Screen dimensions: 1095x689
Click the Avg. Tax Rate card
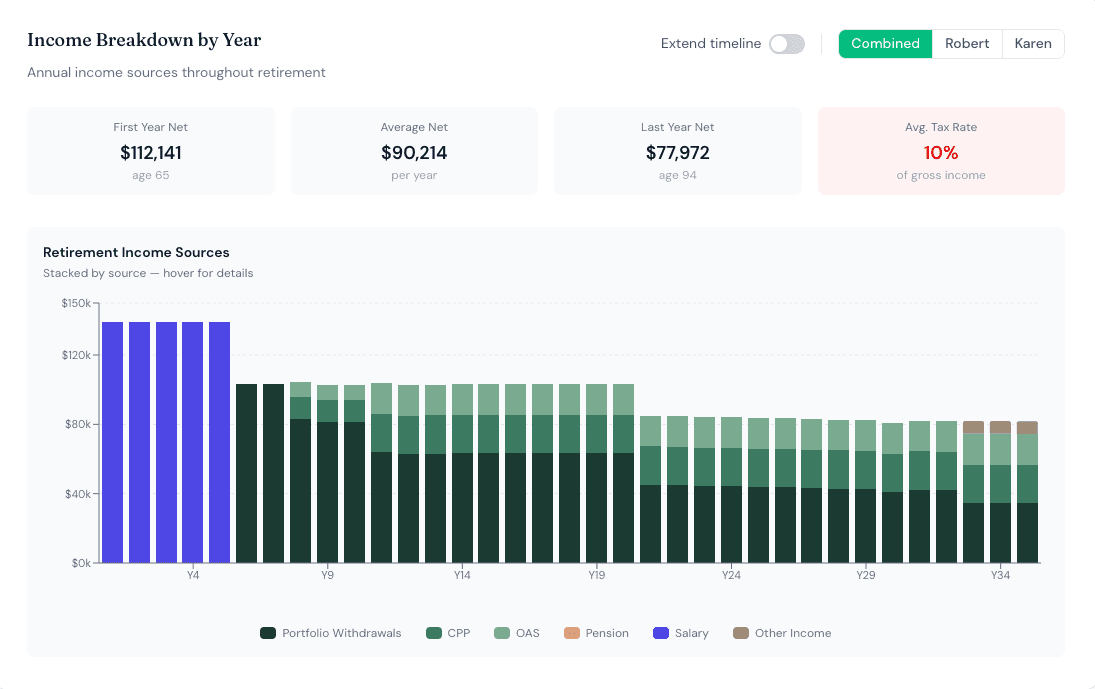[x=941, y=151]
